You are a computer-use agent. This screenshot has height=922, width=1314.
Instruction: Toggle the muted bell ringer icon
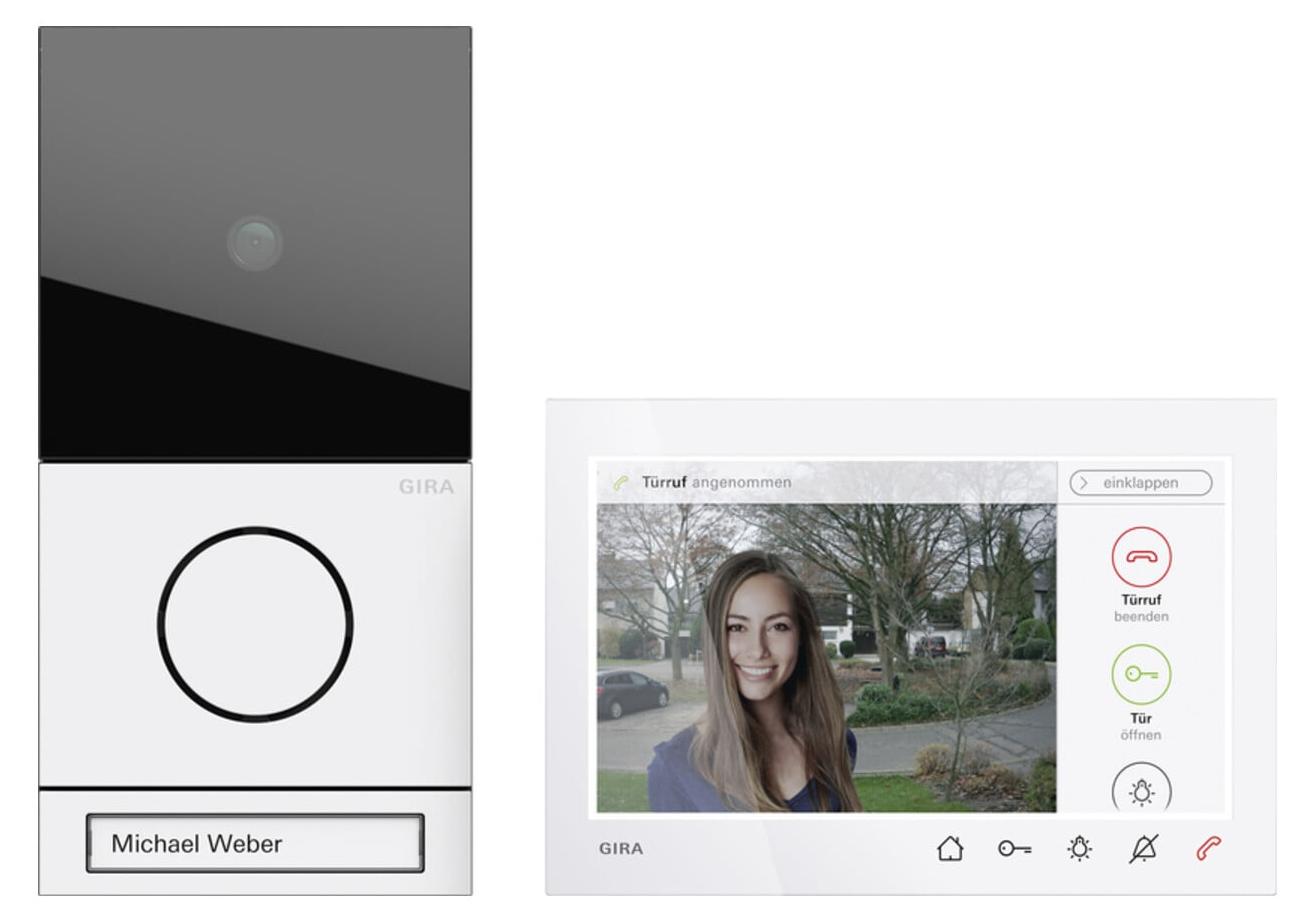[x=1143, y=849]
